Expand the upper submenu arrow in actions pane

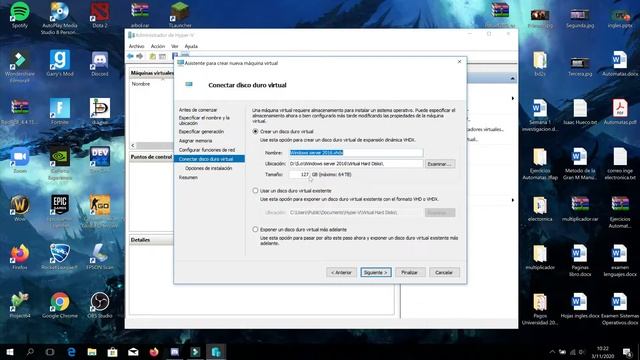point(513,98)
